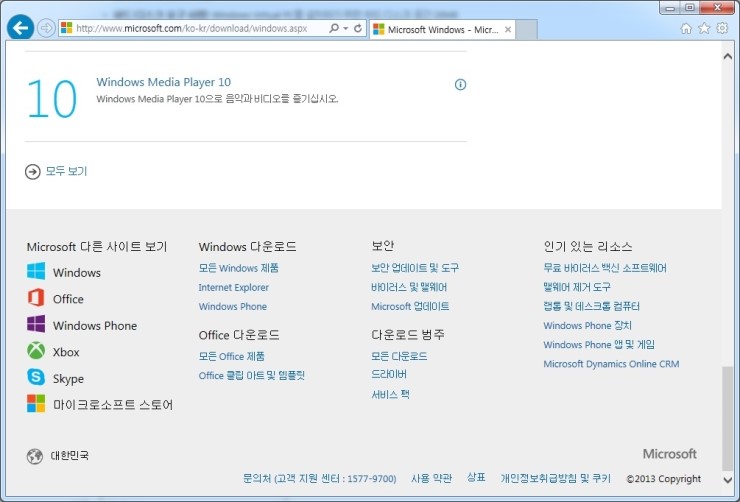The image size is (740, 502).
Task: Go back using the browser back arrow
Action: 20,28
